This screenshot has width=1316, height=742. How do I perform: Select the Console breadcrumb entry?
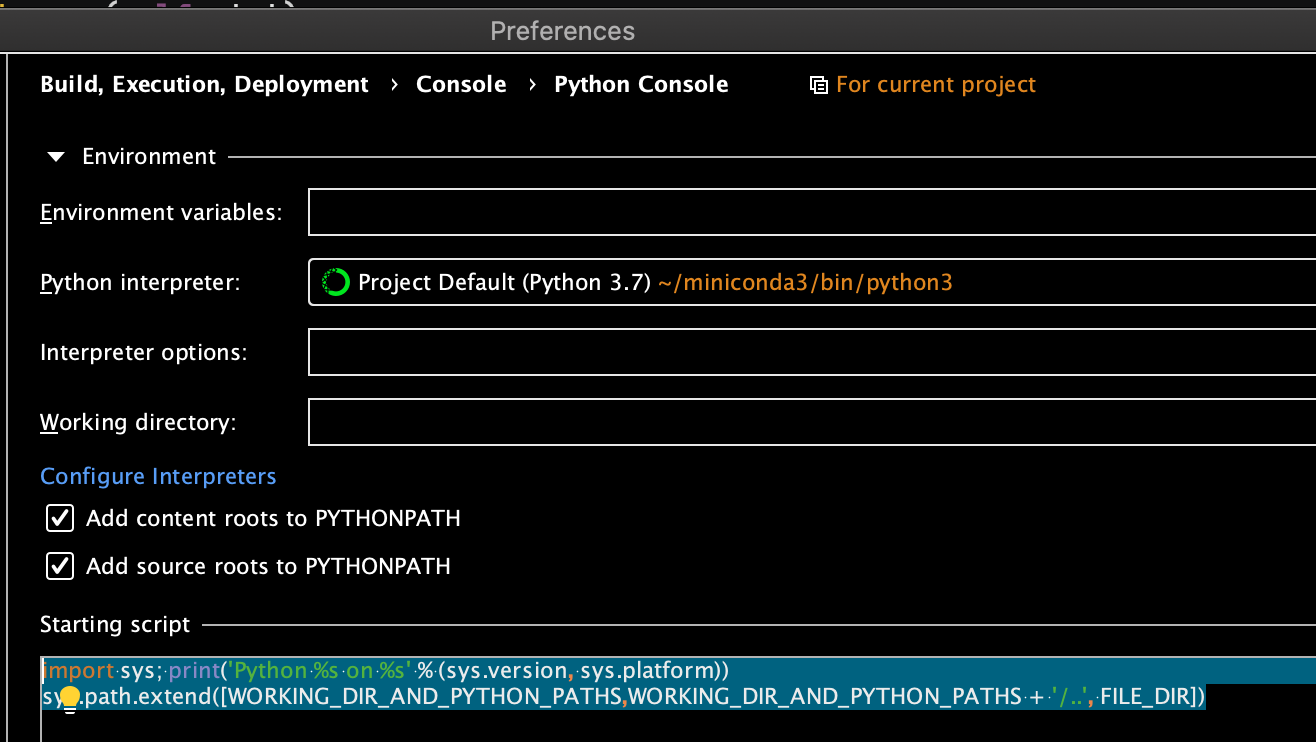click(x=461, y=84)
